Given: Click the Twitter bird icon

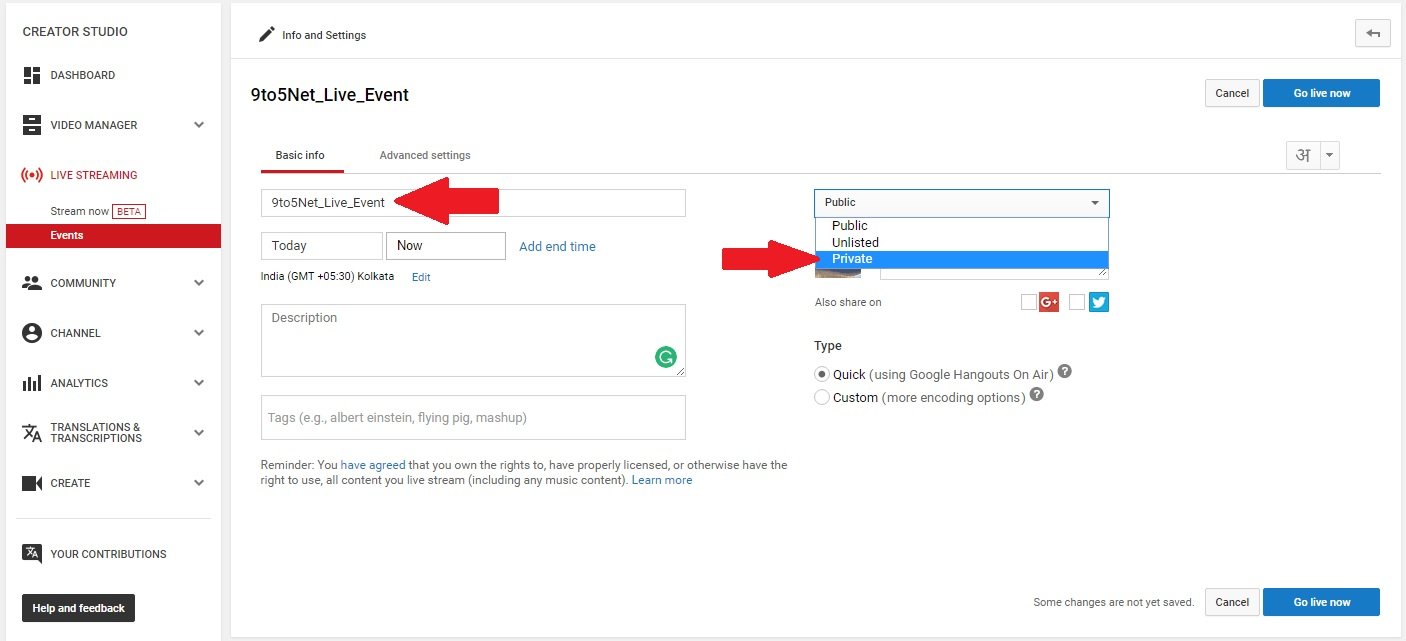Looking at the screenshot, I should pyautogui.click(x=1098, y=302).
